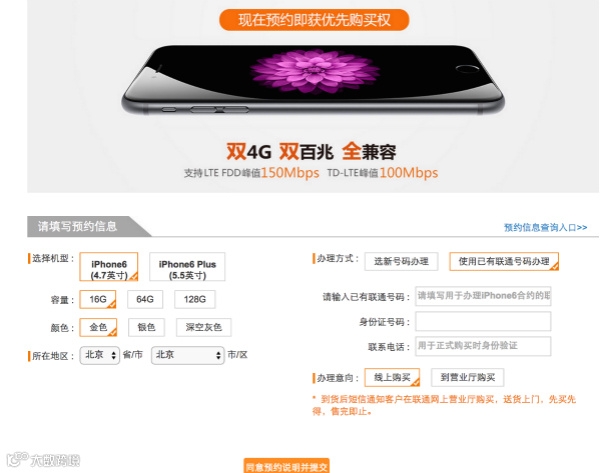This screenshot has width=600, height=473.
Task: Click the 身份证号码 ID number field
Action: [x=483, y=321]
